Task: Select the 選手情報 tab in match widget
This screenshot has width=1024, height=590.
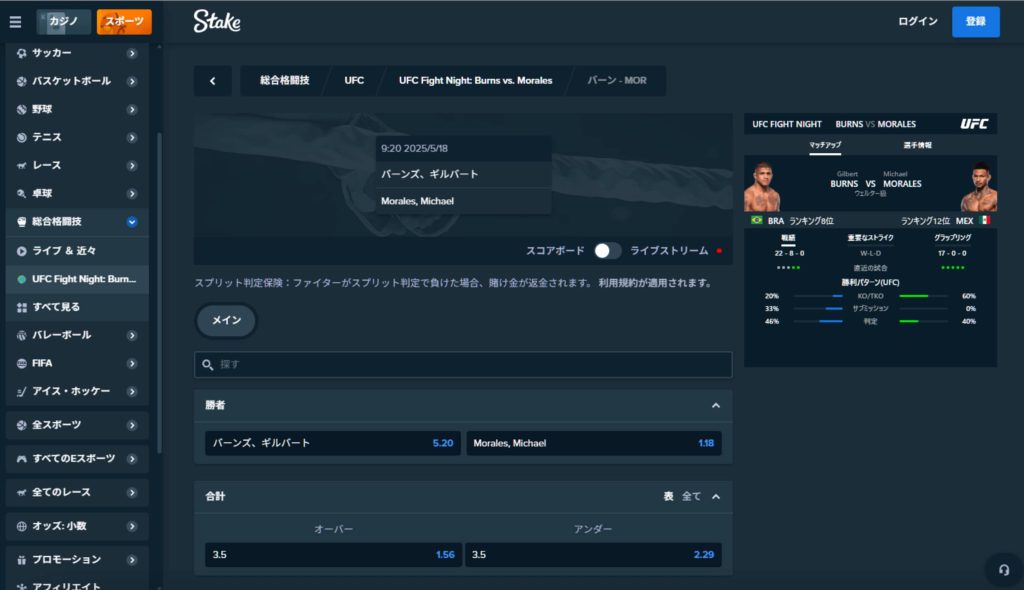Action: pos(918,145)
